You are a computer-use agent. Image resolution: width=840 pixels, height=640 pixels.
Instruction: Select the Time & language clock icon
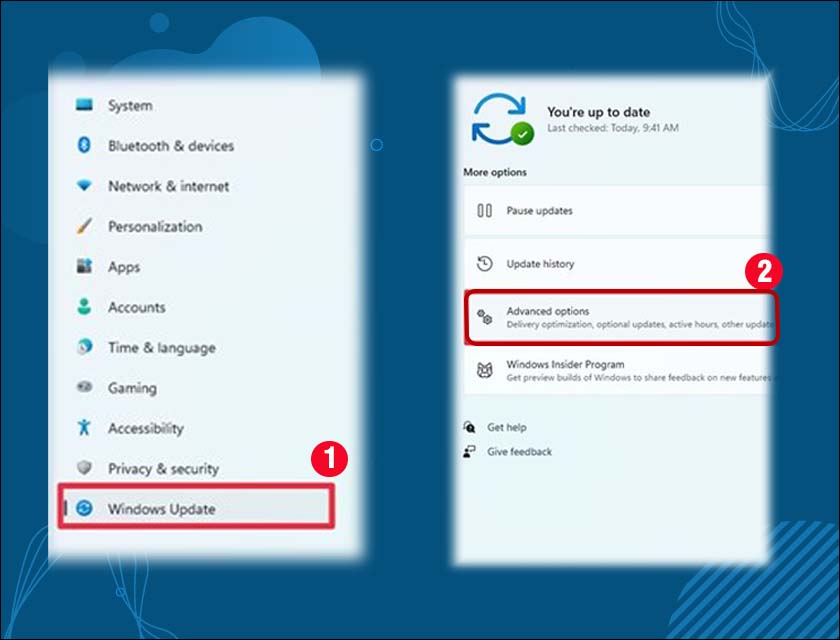tap(88, 347)
